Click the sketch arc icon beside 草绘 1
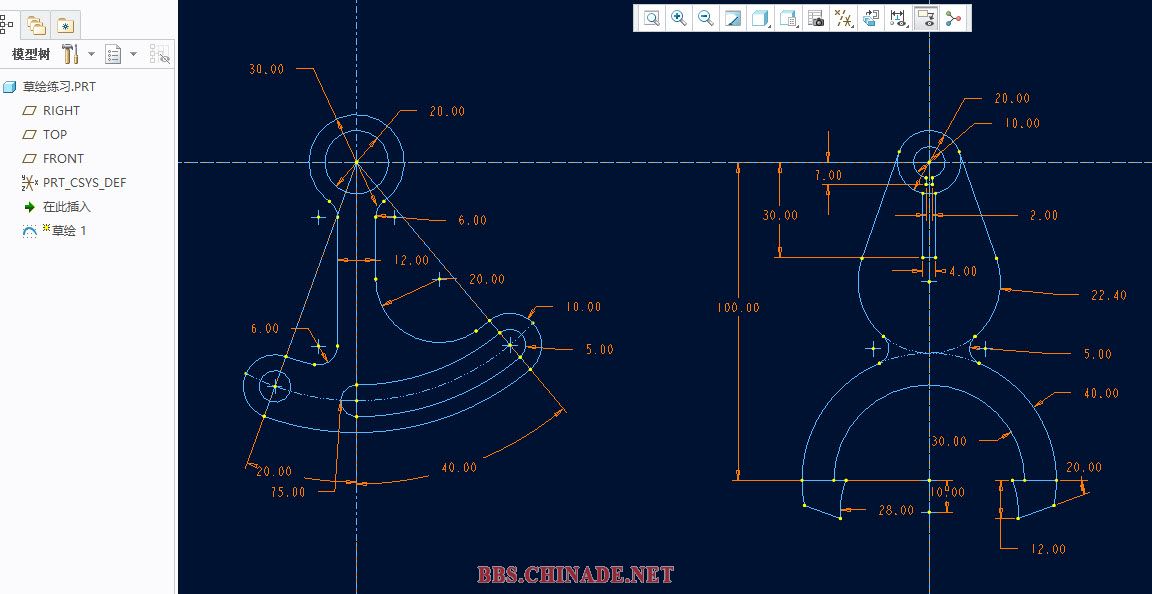This screenshot has height=594, width=1152. (x=29, y=231)
